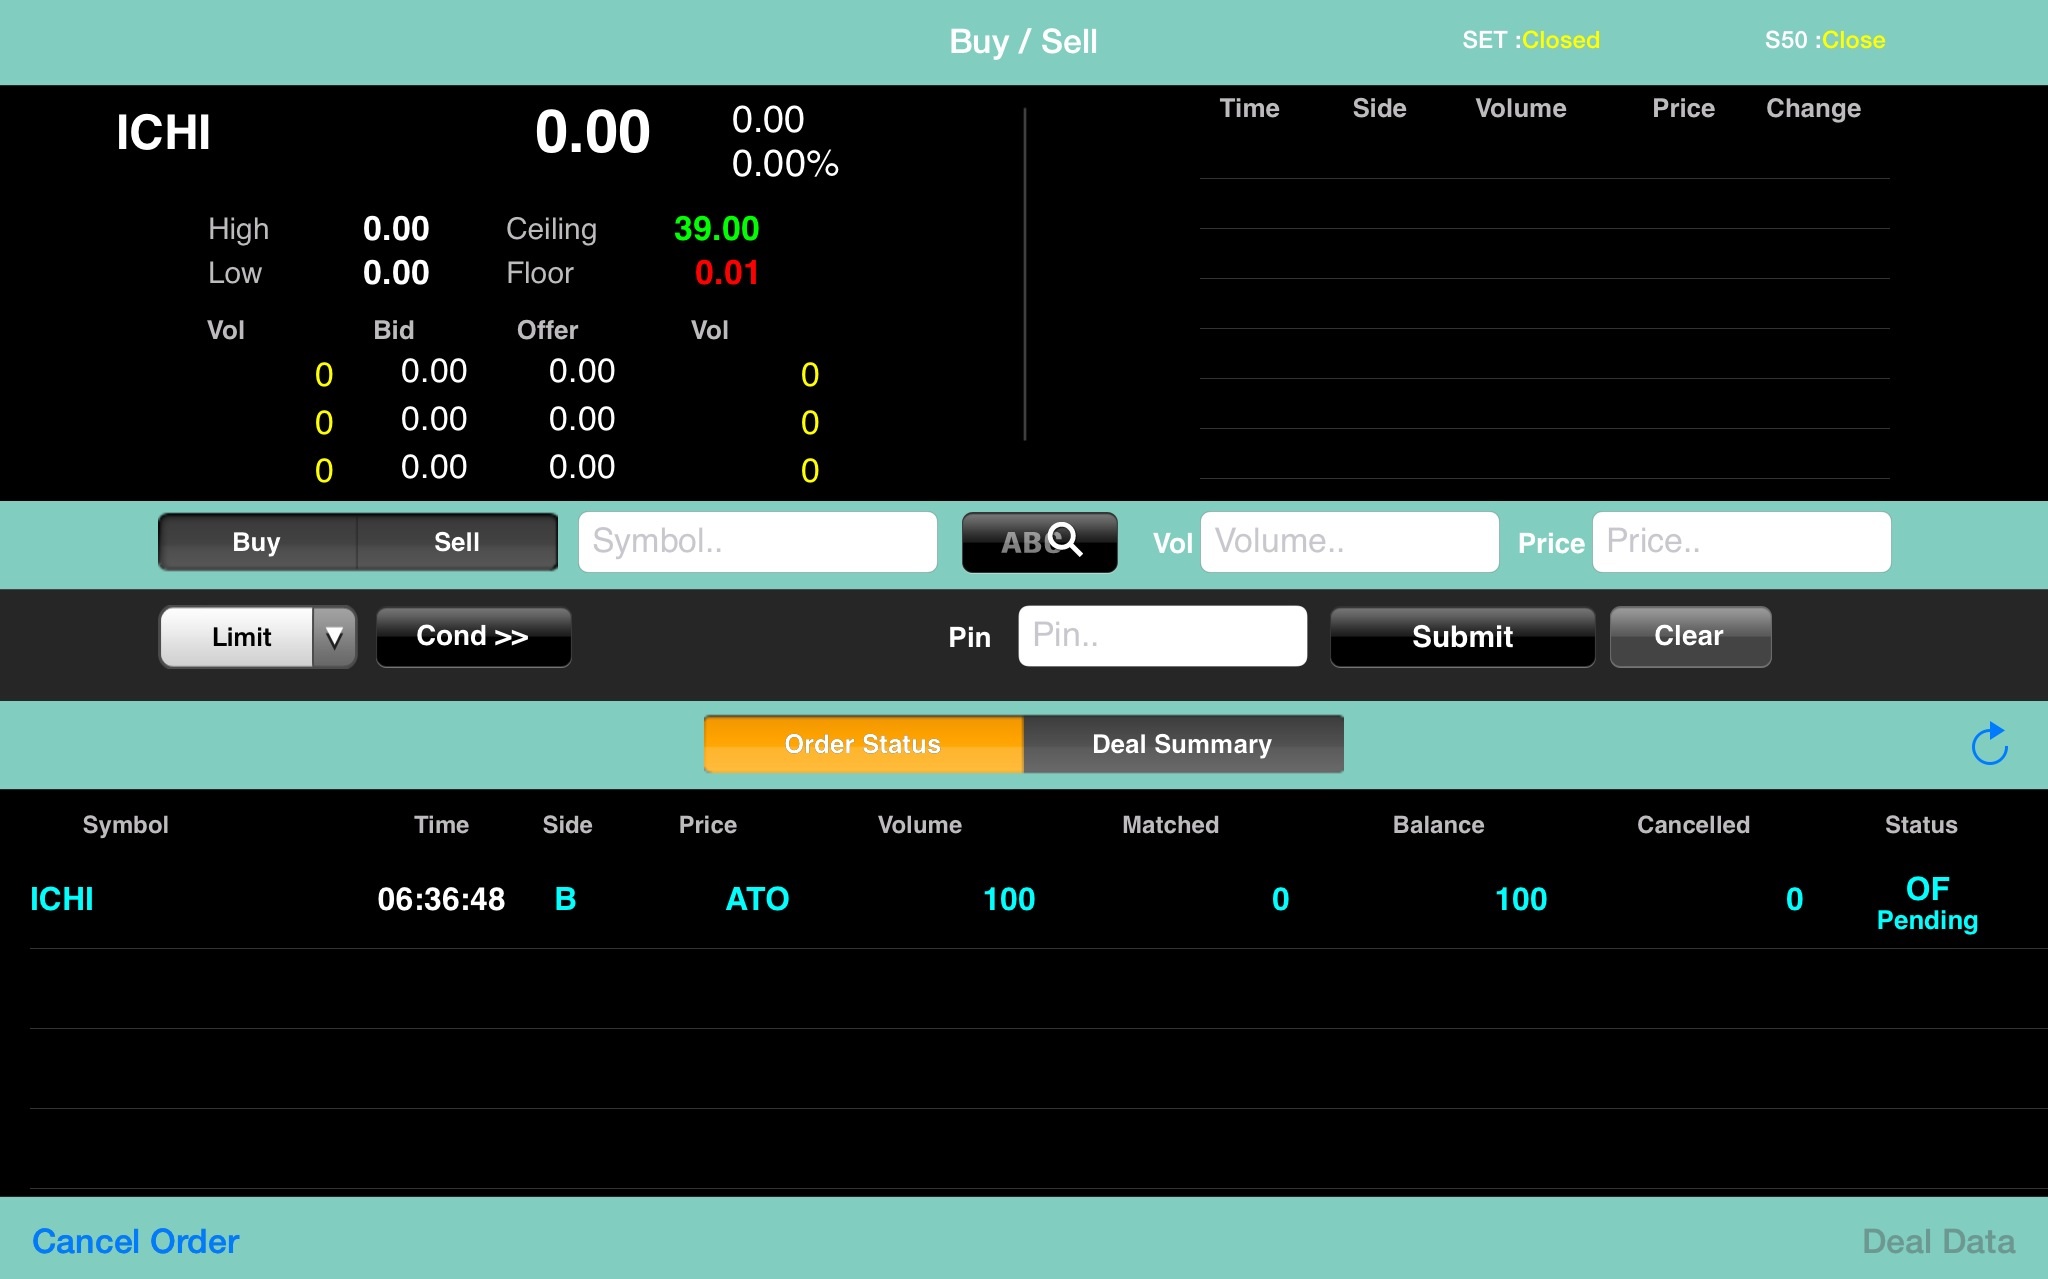
Task: Focus the Pin input field
Action: pyautogui.click(x=1162, y=636)
